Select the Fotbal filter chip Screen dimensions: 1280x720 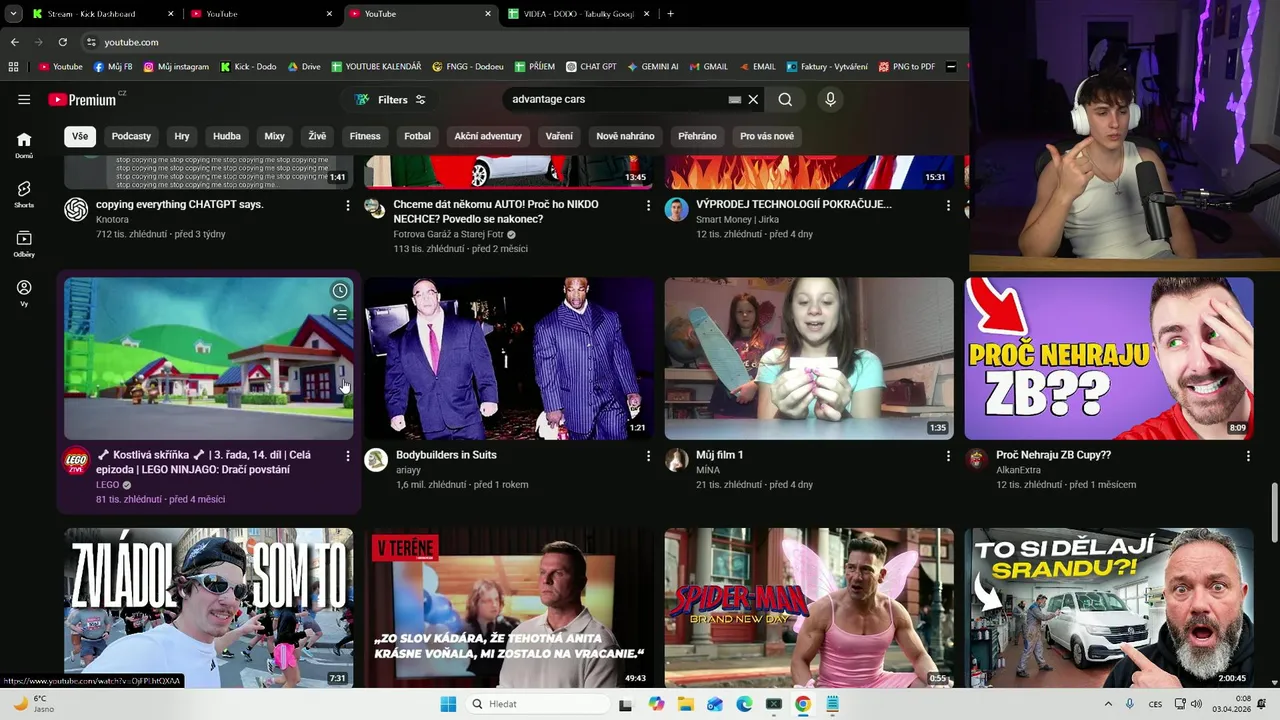(417, 136)
